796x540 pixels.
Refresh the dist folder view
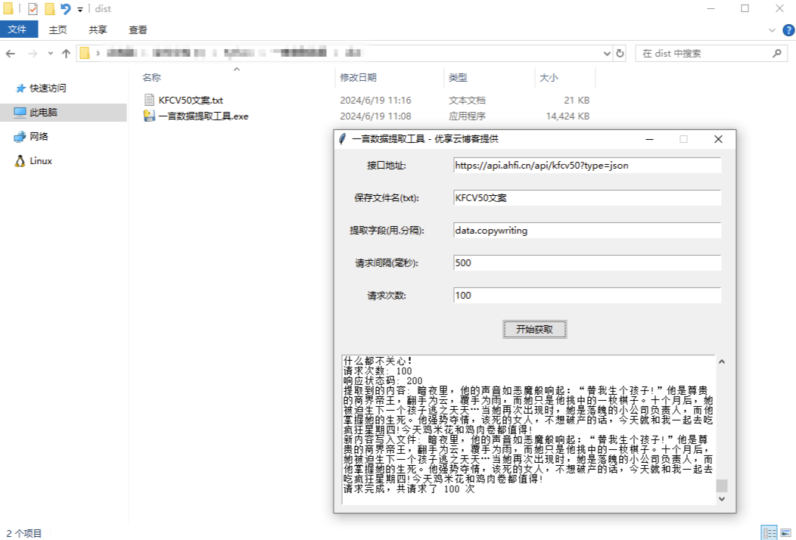coord(620,53)
